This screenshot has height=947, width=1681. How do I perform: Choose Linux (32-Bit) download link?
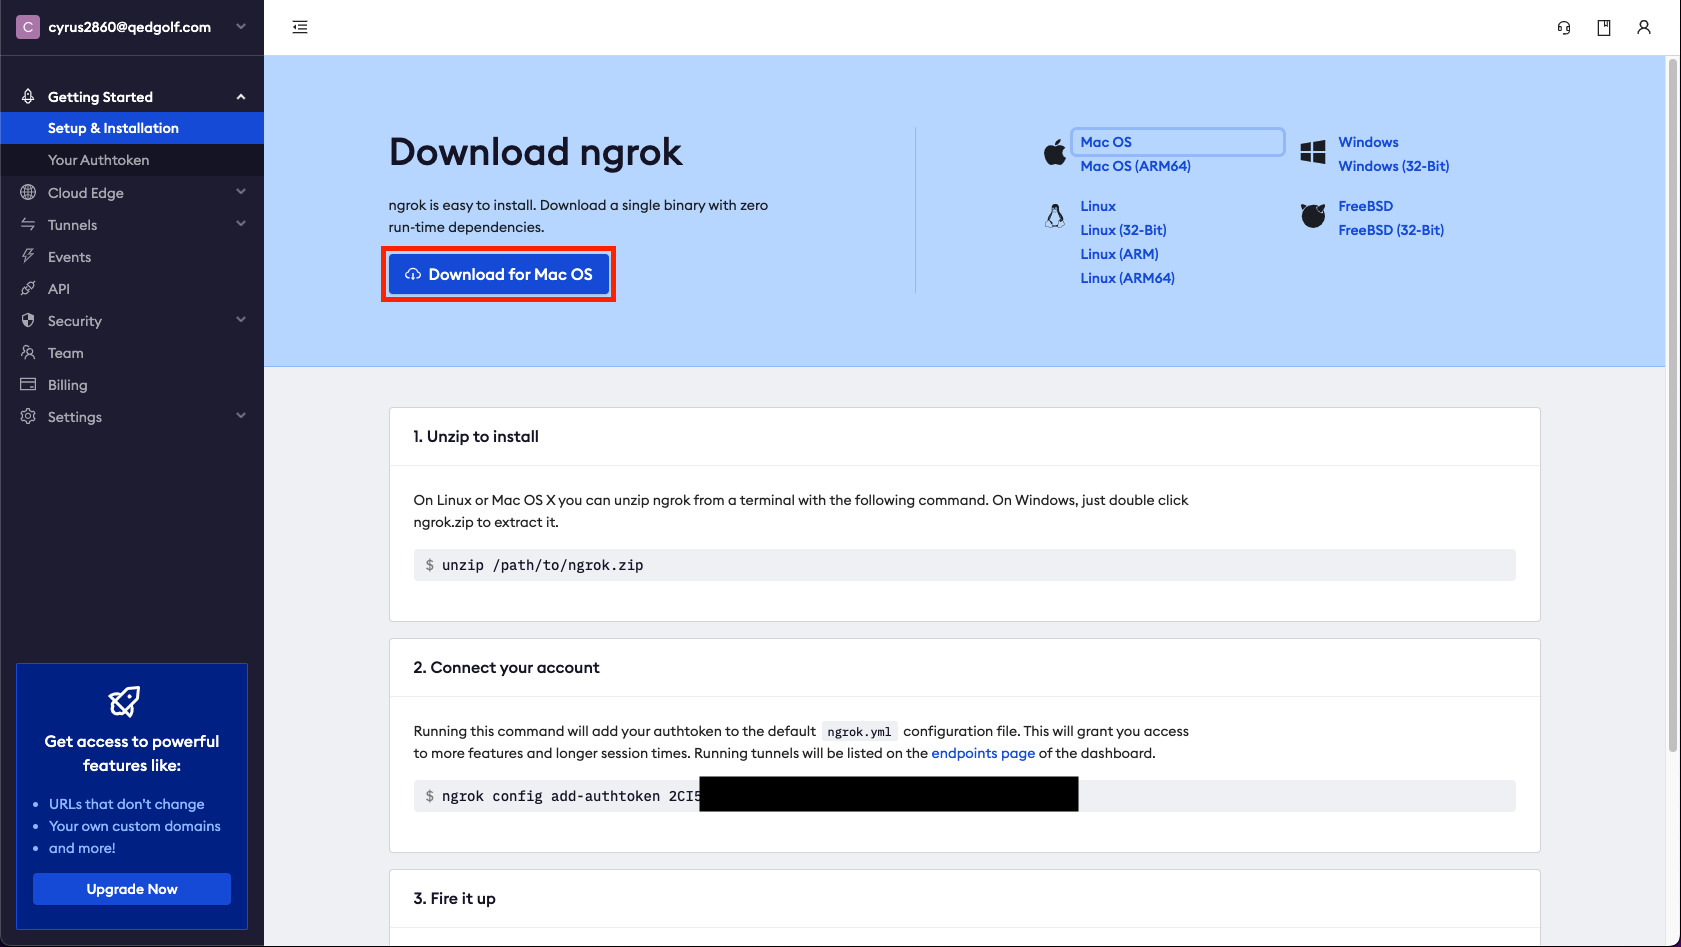[x=1123, y=230]
